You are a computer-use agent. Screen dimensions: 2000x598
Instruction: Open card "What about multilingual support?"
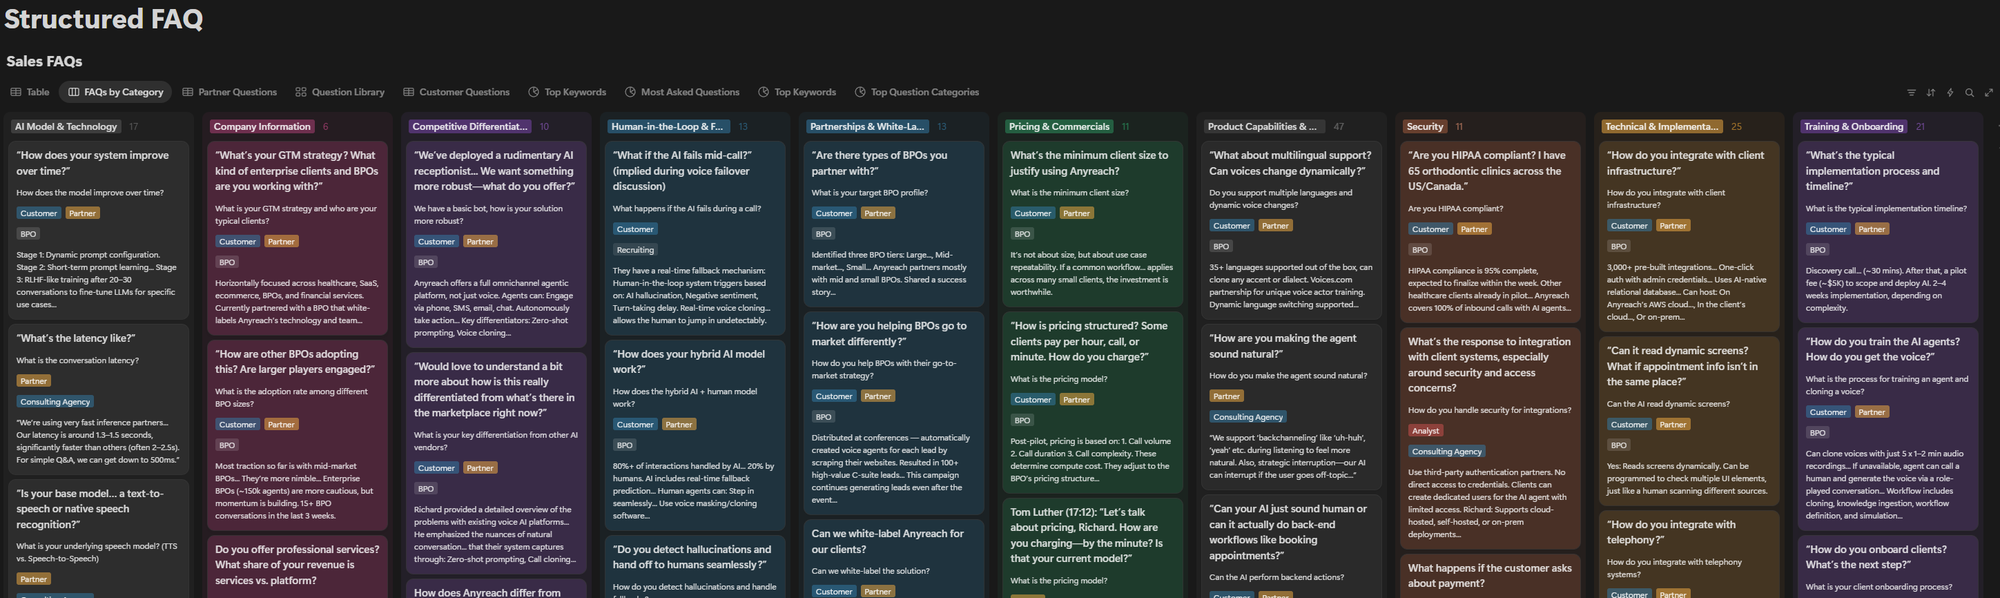(1292, 230)
